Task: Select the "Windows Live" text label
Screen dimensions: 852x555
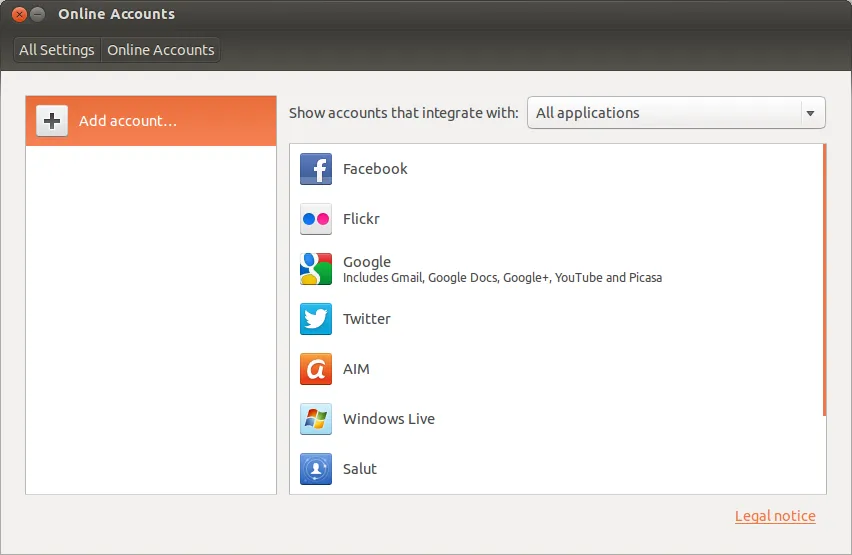Action: (389, 419)
